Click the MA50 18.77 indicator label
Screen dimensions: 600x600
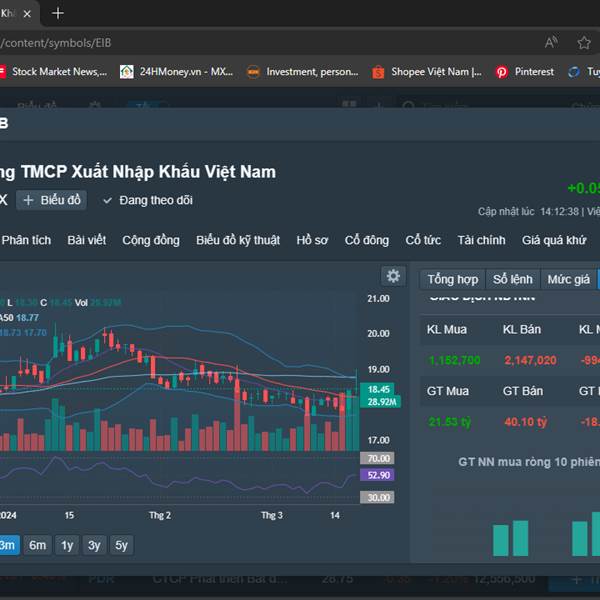(x=19, y=318)
